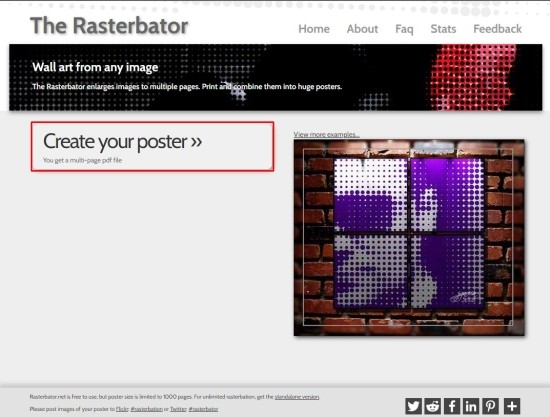Screen dimensions: 550x417
Task: Click the Wall art from any image heading
Action: tap(95, 67)
